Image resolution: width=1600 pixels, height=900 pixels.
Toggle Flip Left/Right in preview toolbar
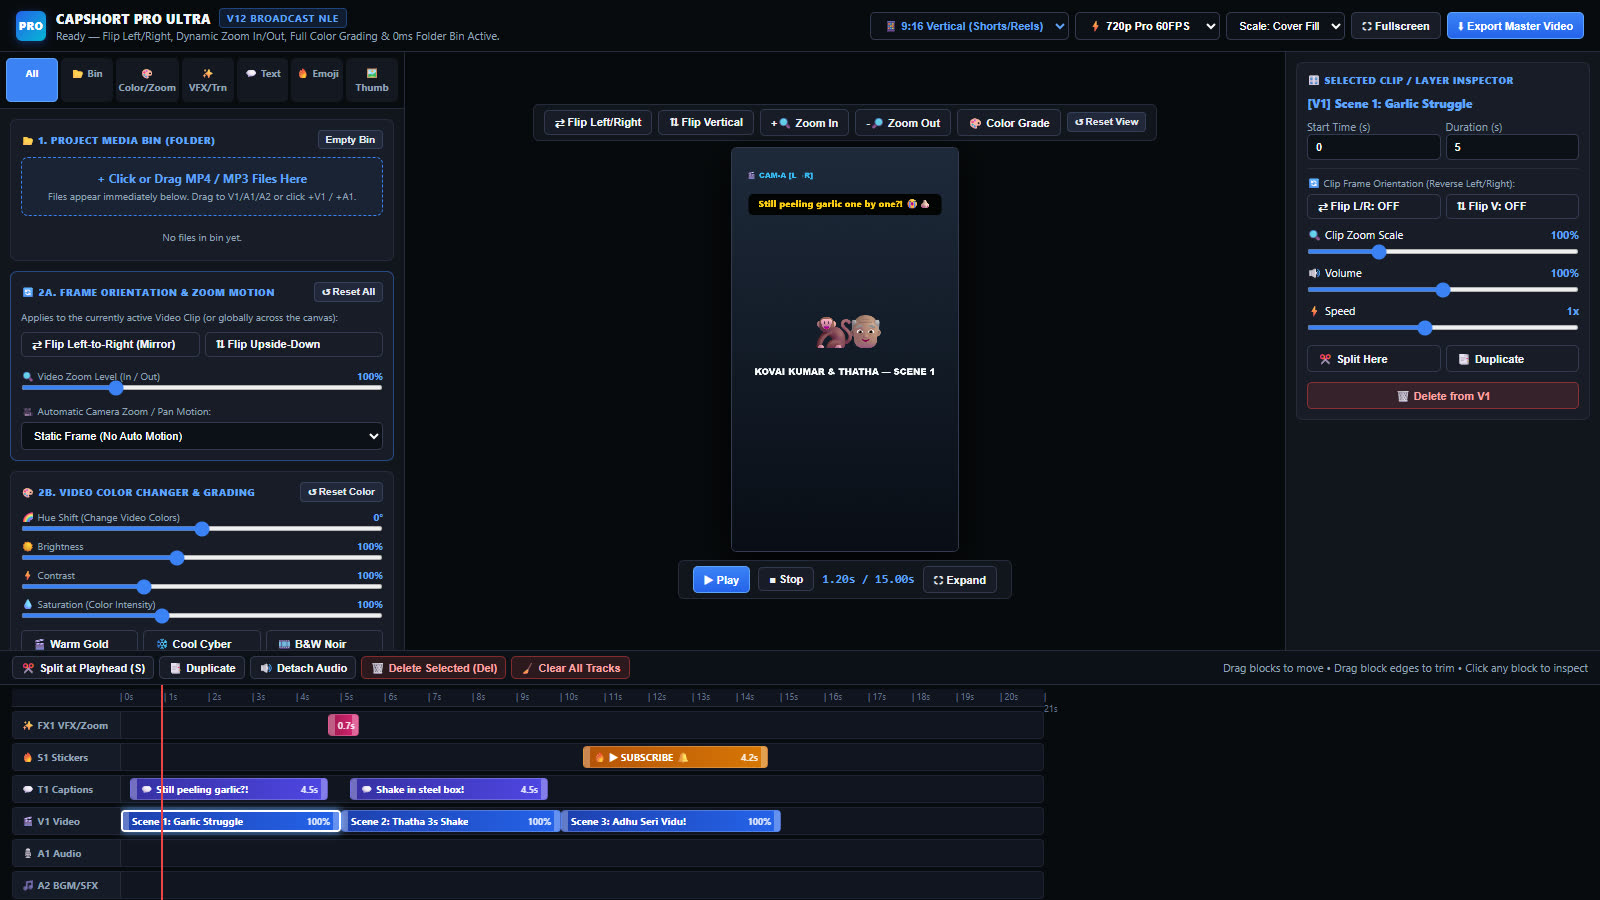point(598,122)
